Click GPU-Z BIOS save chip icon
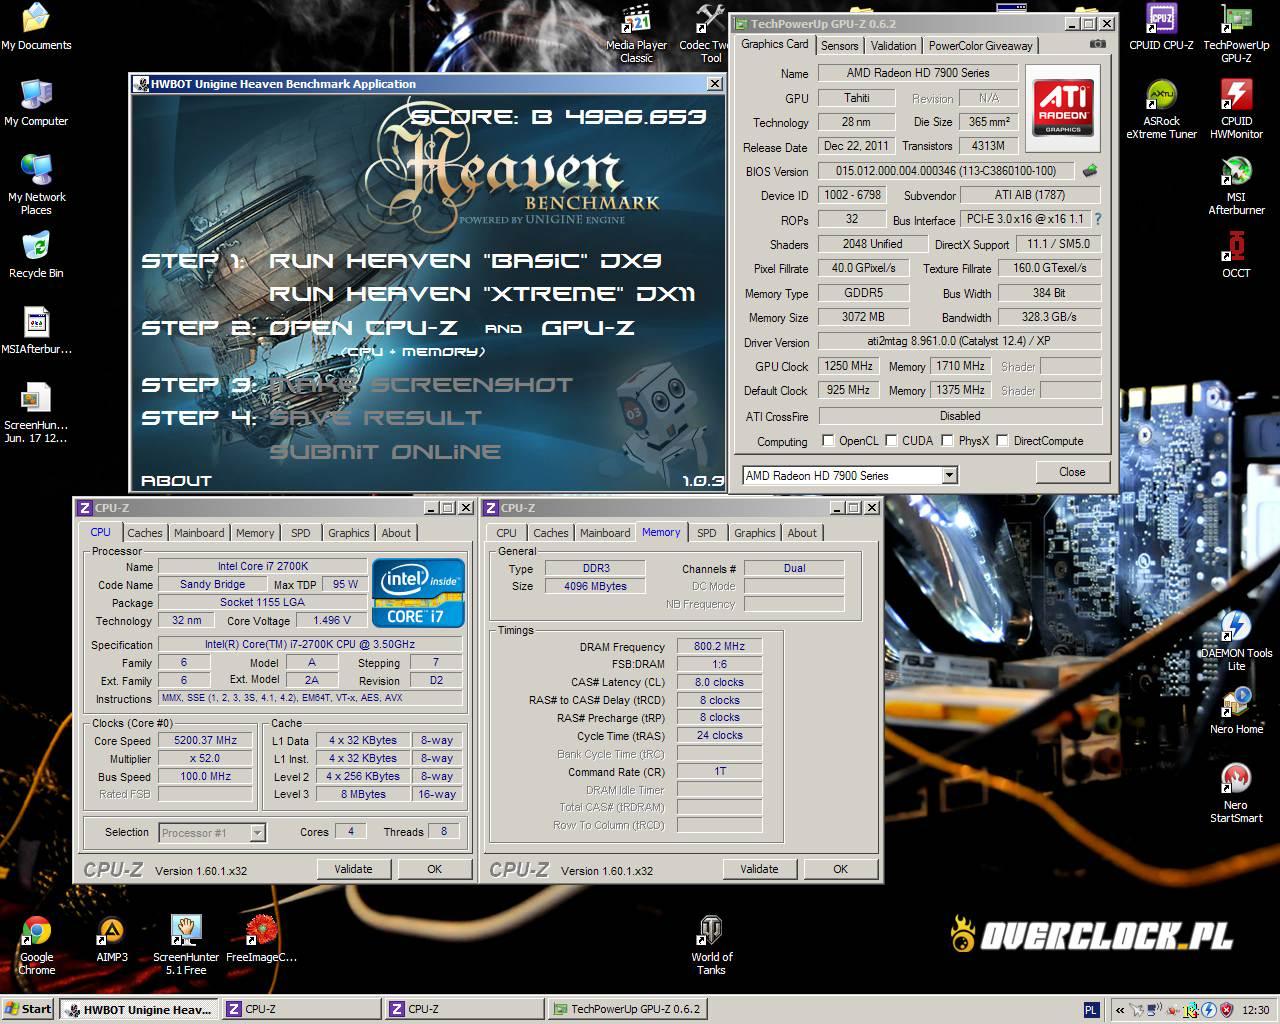The height and width of the screenshot is (1024, 1280). point(1090,171)
